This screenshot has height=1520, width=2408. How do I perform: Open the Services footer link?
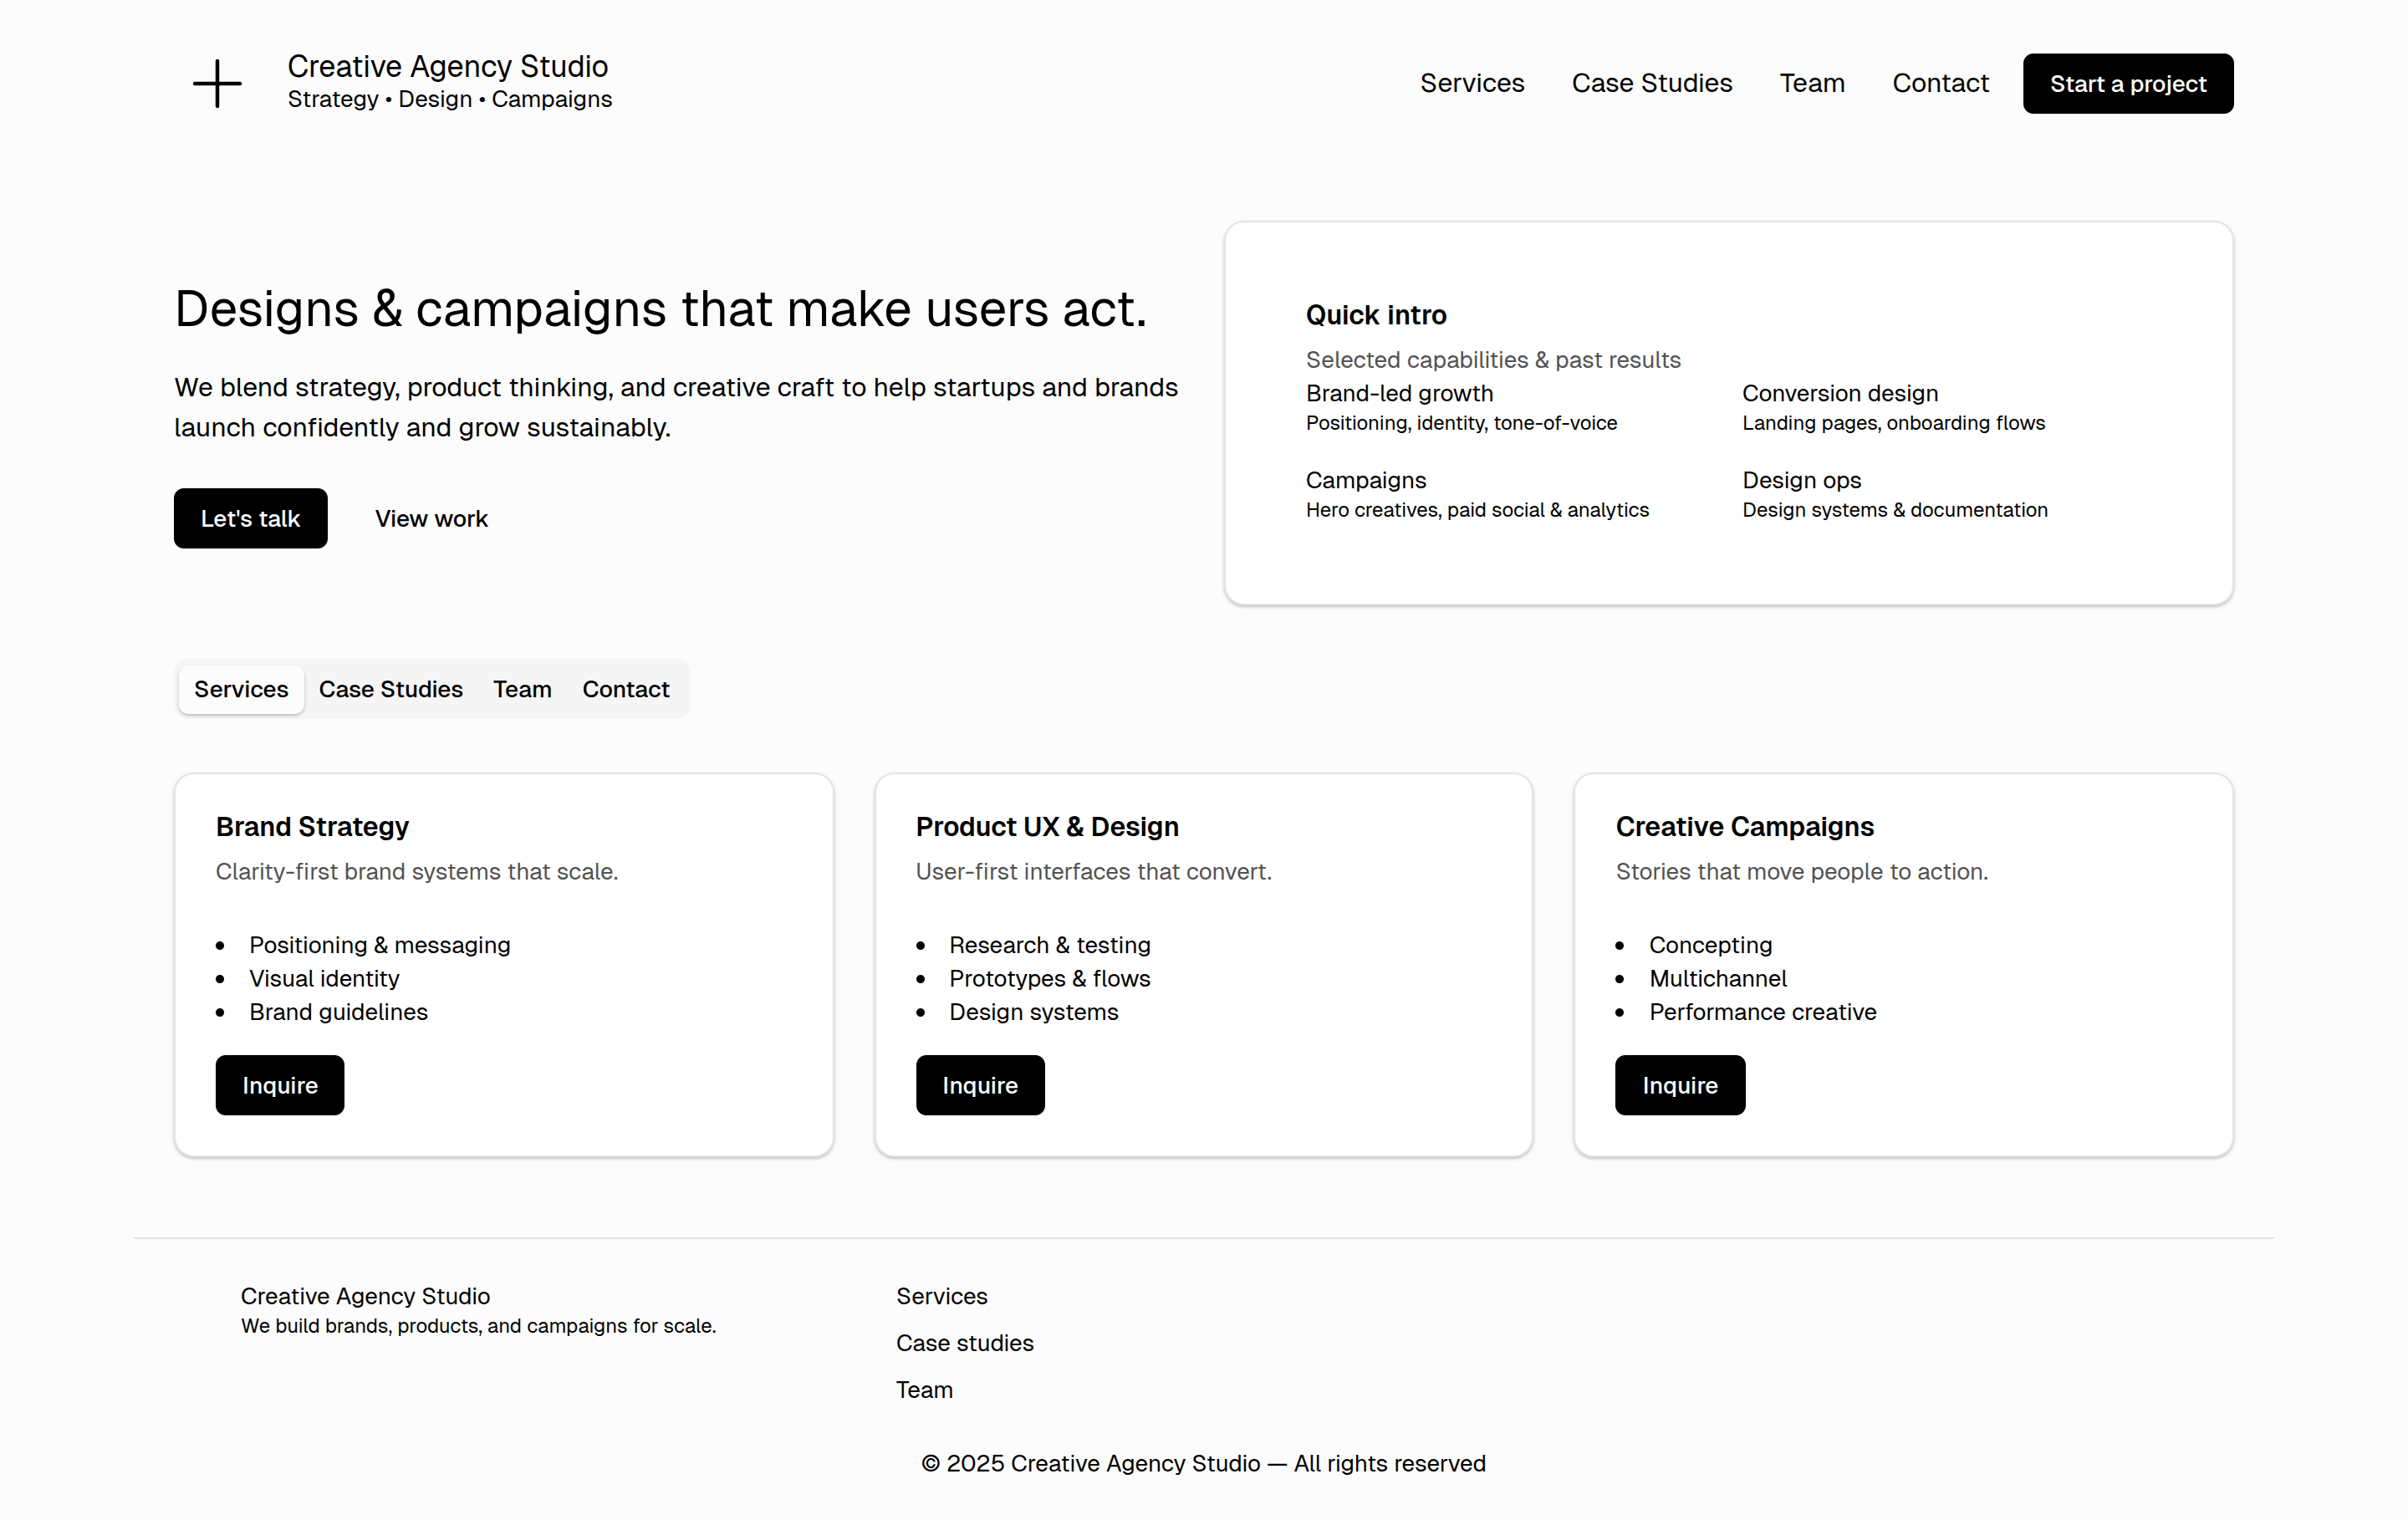[941, 1296]
